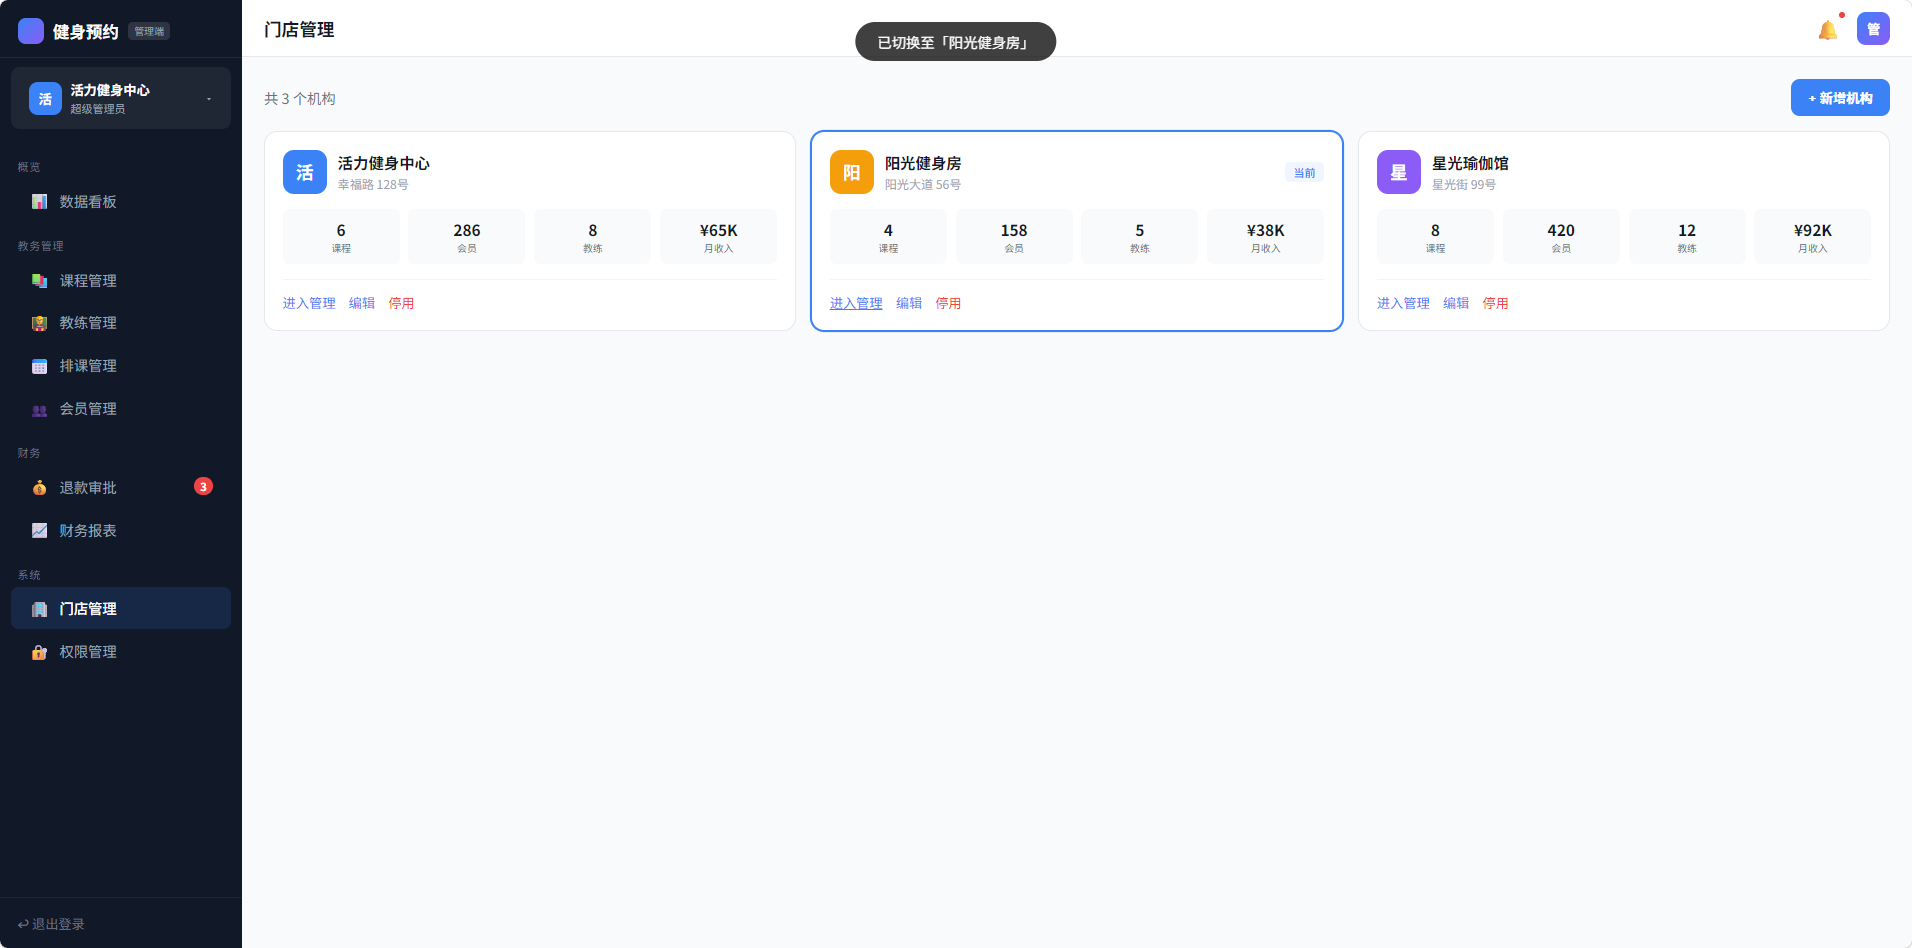Click the 排课管理 calendar icon

click(x=39, y=366)
